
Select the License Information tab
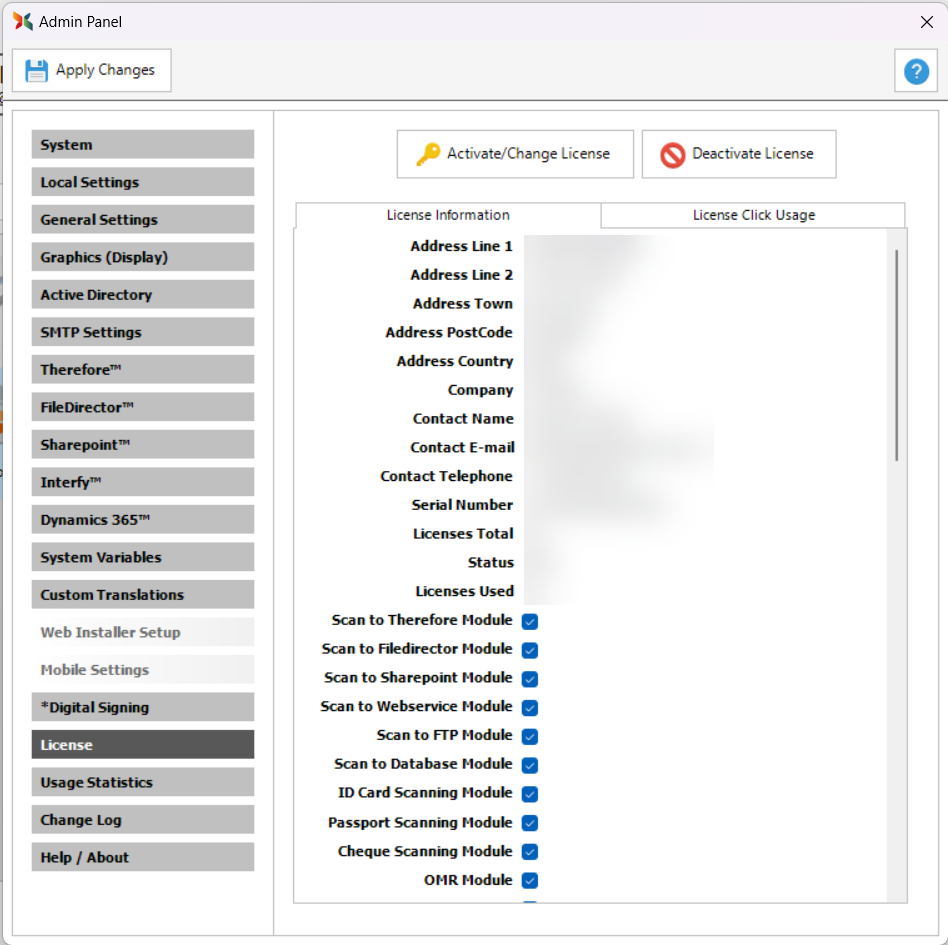(448, 215)
